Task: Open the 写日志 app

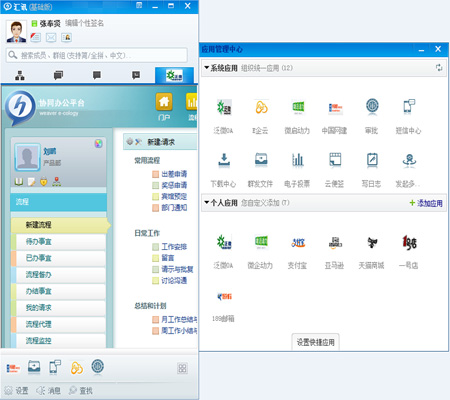Action: point(372,160)
